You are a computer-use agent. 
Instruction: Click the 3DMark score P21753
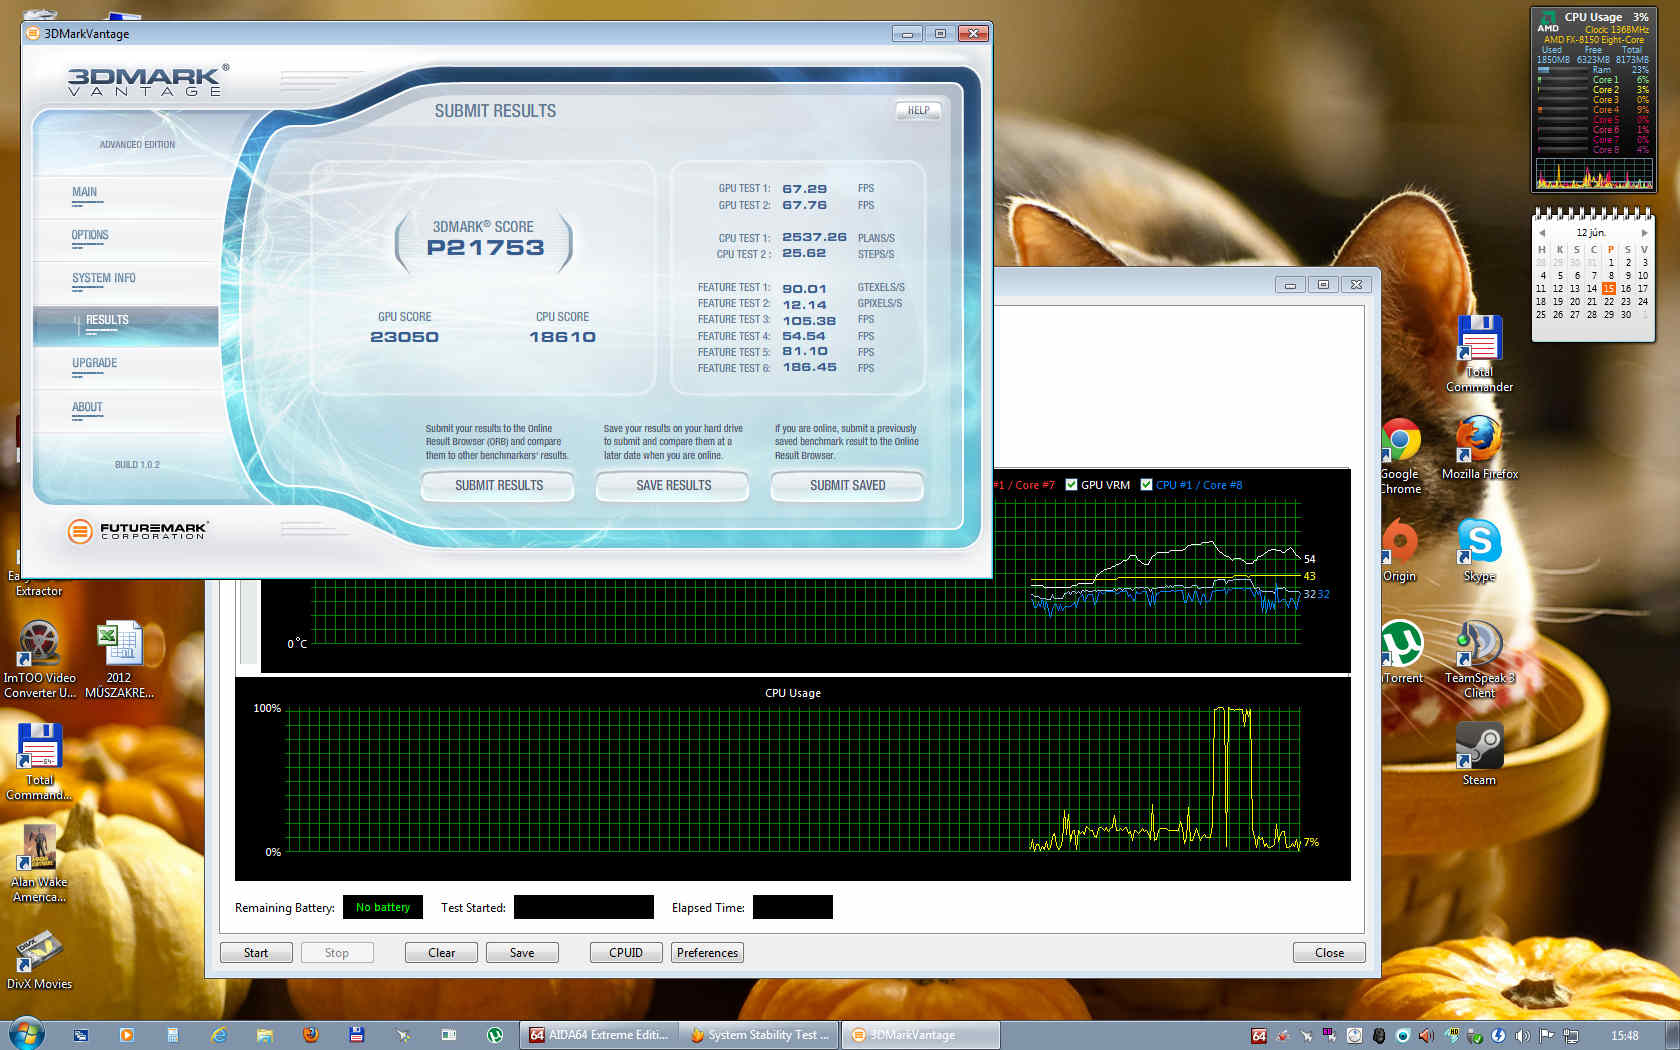tap(485, 248)
